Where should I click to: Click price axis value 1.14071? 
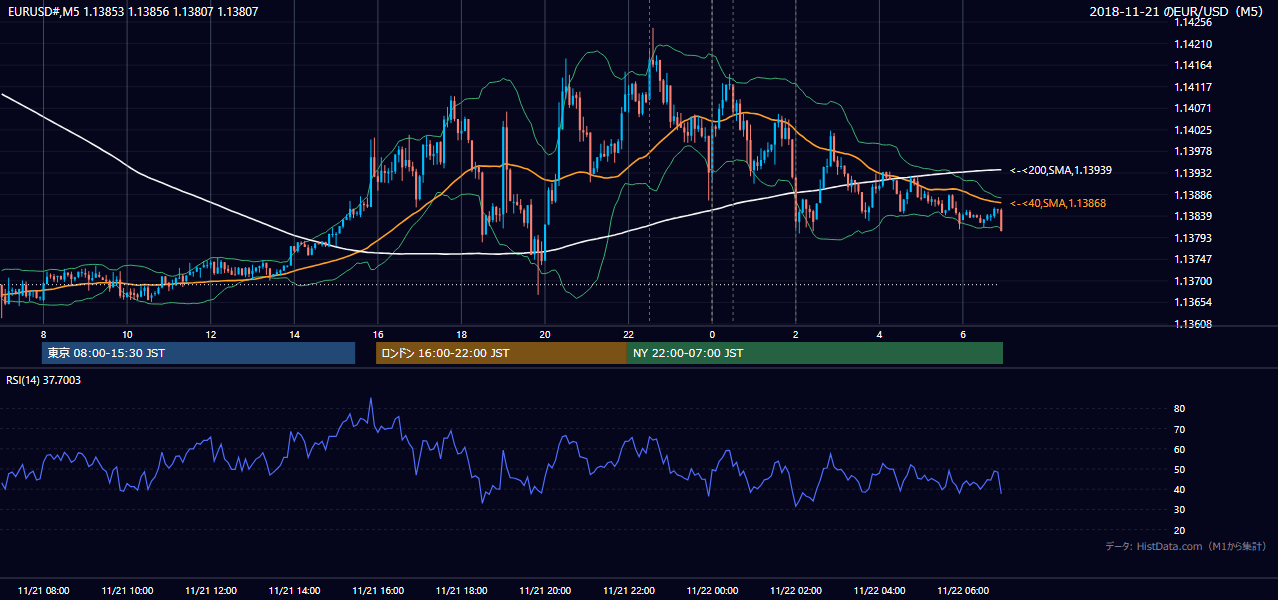point(1193,108)
